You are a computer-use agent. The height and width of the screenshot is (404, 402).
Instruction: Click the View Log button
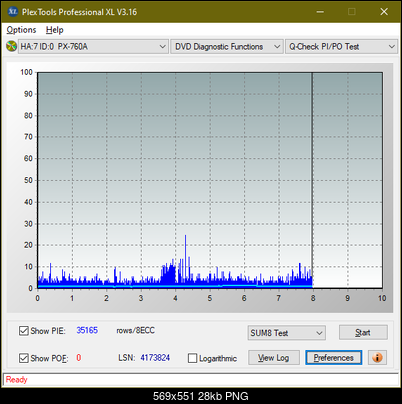(x=274, y=358)
